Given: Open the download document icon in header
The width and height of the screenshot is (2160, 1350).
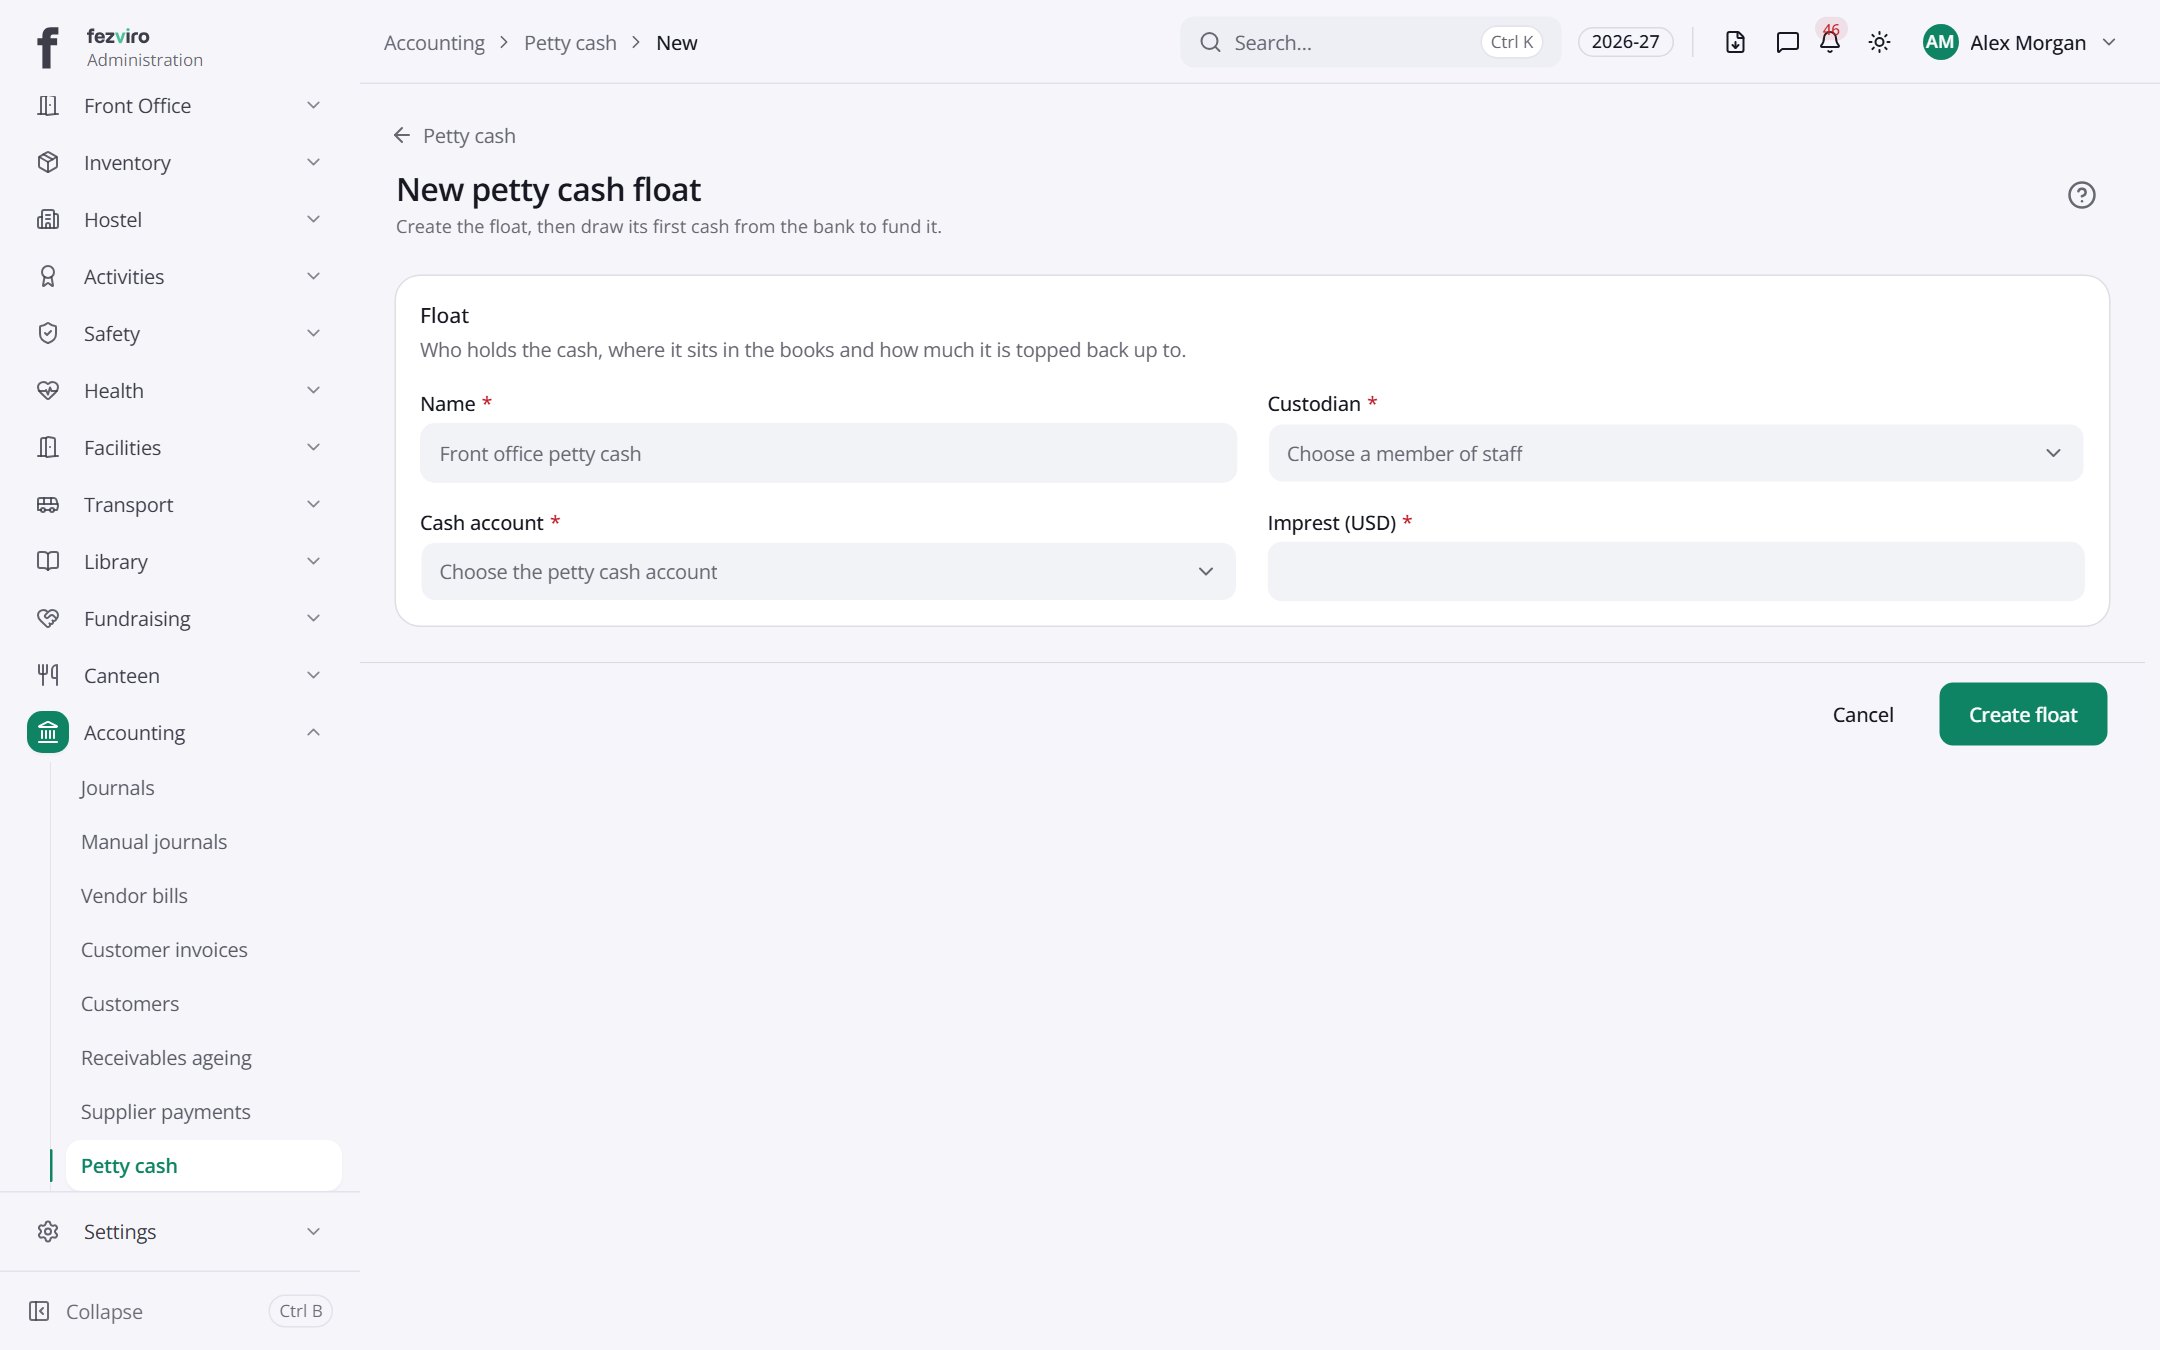Looking at the screenshot, I should 1735,42.
